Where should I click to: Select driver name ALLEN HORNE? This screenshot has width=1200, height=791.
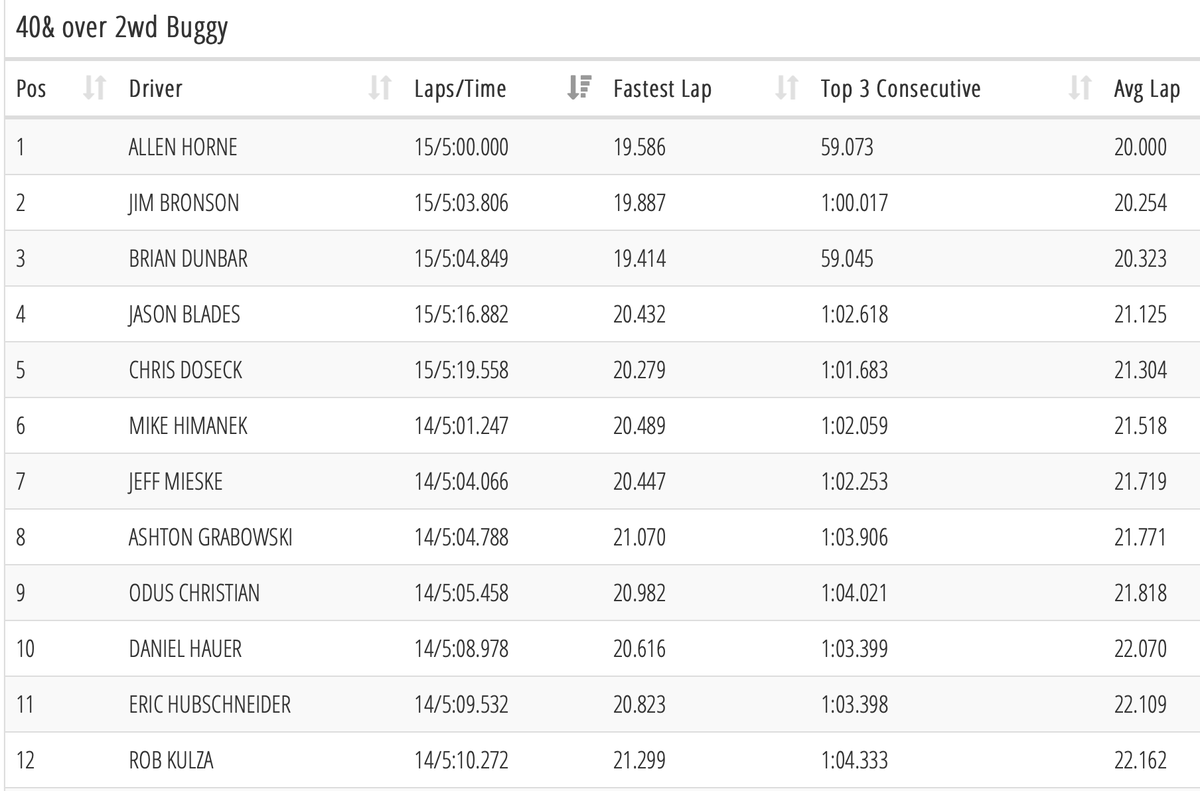183,148
